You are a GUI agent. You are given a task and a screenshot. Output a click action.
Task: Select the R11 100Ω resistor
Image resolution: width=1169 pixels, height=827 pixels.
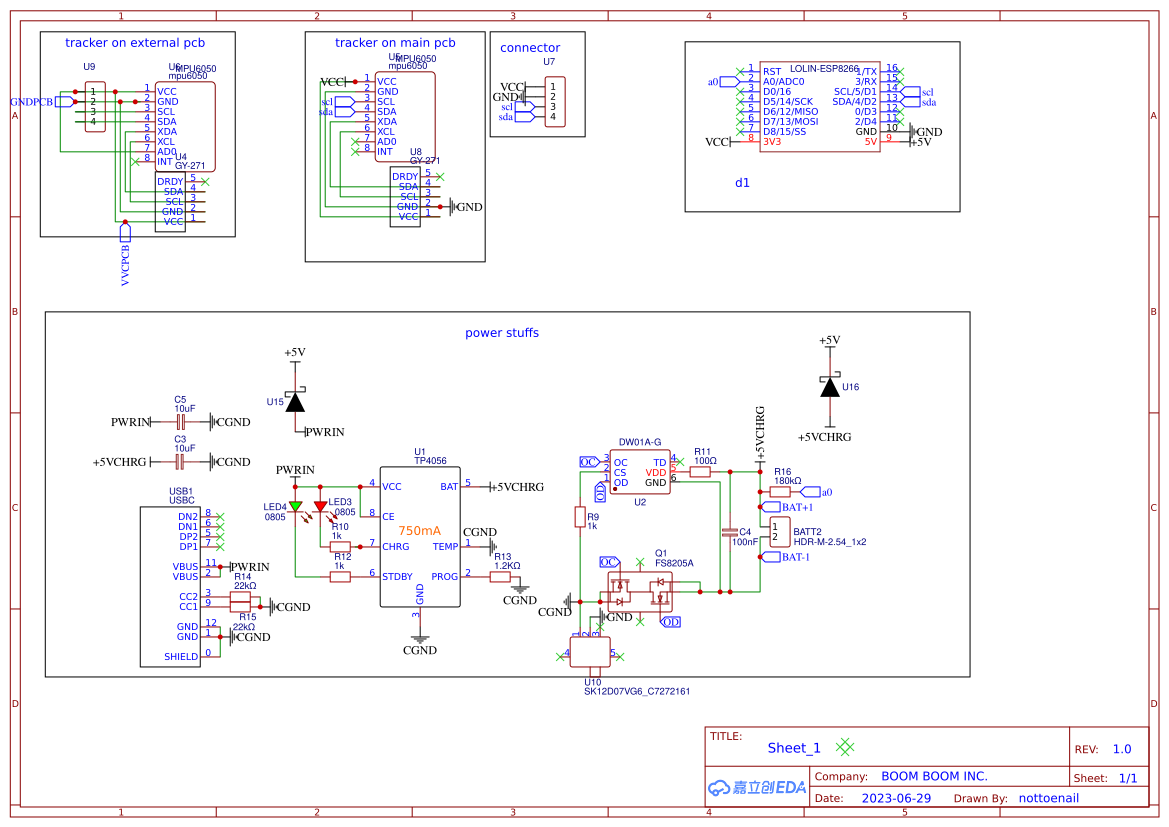(701, 471)
